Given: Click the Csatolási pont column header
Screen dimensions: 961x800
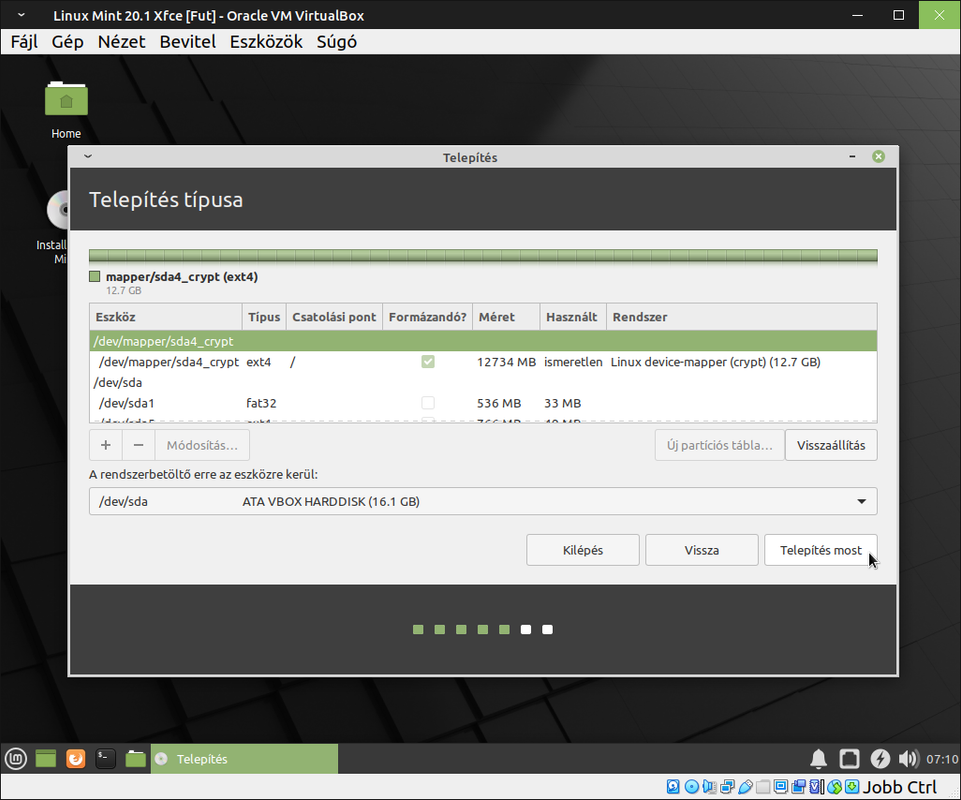Looking at the screenshot, I should (334, 317).
